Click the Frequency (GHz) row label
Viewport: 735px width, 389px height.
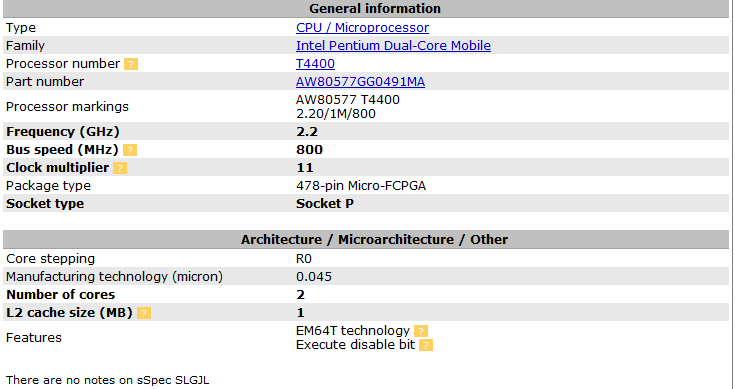pyautogui.click(x=63, y=132)
